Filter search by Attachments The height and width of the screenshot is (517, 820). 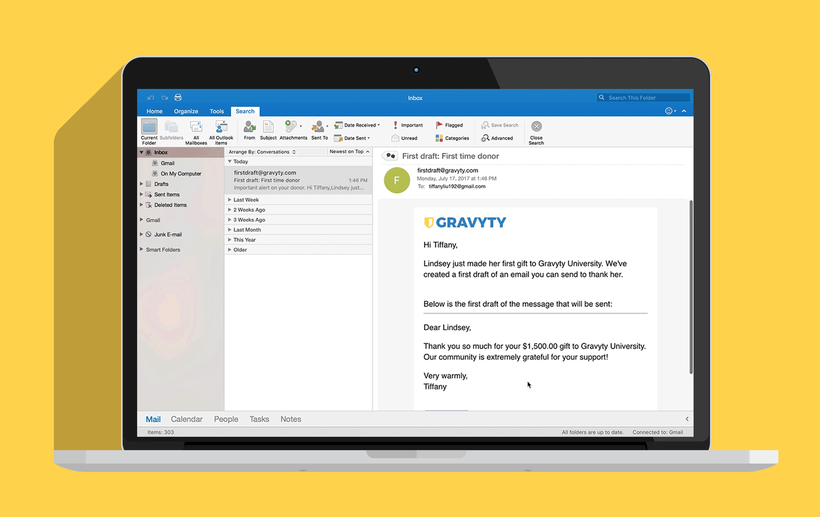pyautogui.click(x=293, y=131)
